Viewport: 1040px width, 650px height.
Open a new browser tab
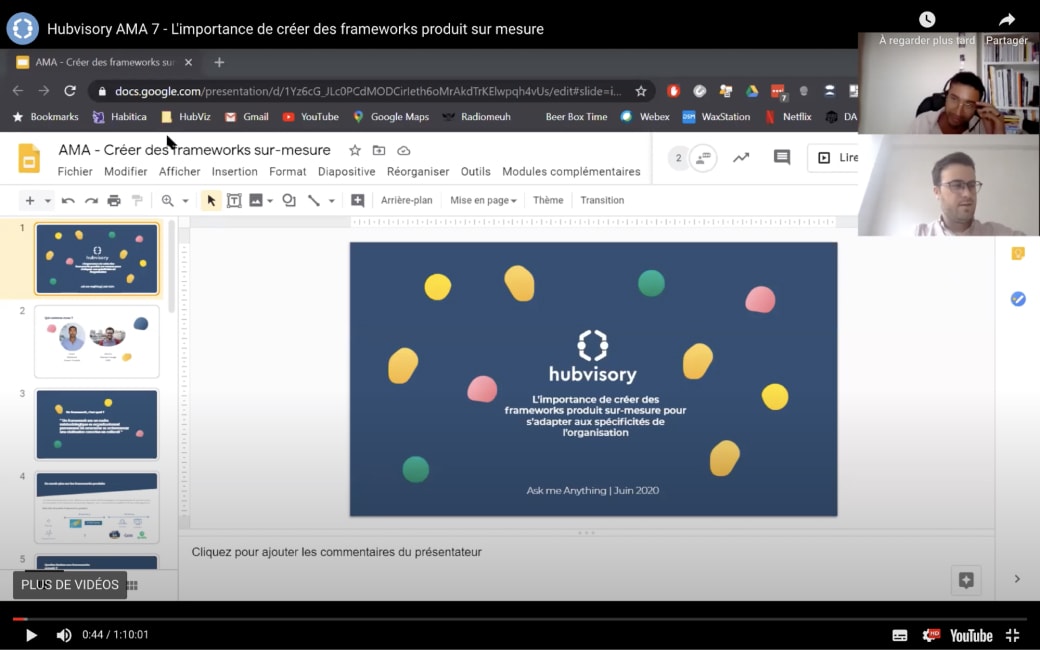coord(219,62)
